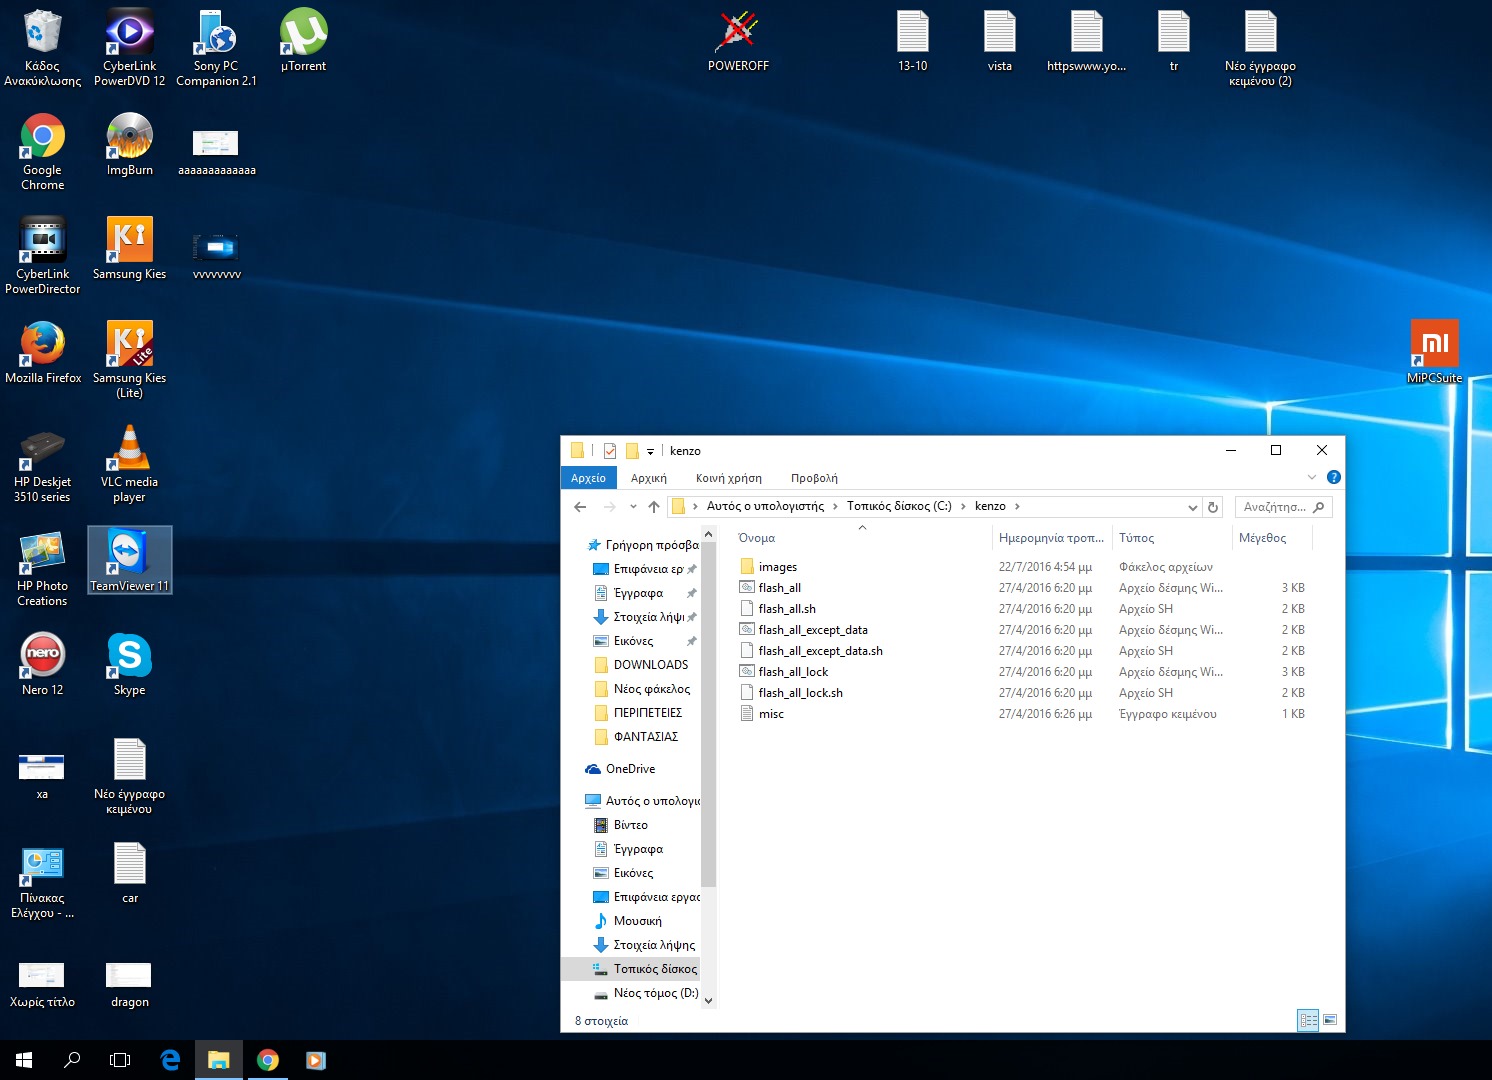The width and height of the screenshot is (1492, 1080).
Task: Sort files by the Μέγεθος column header
Action: (1262, 538)
